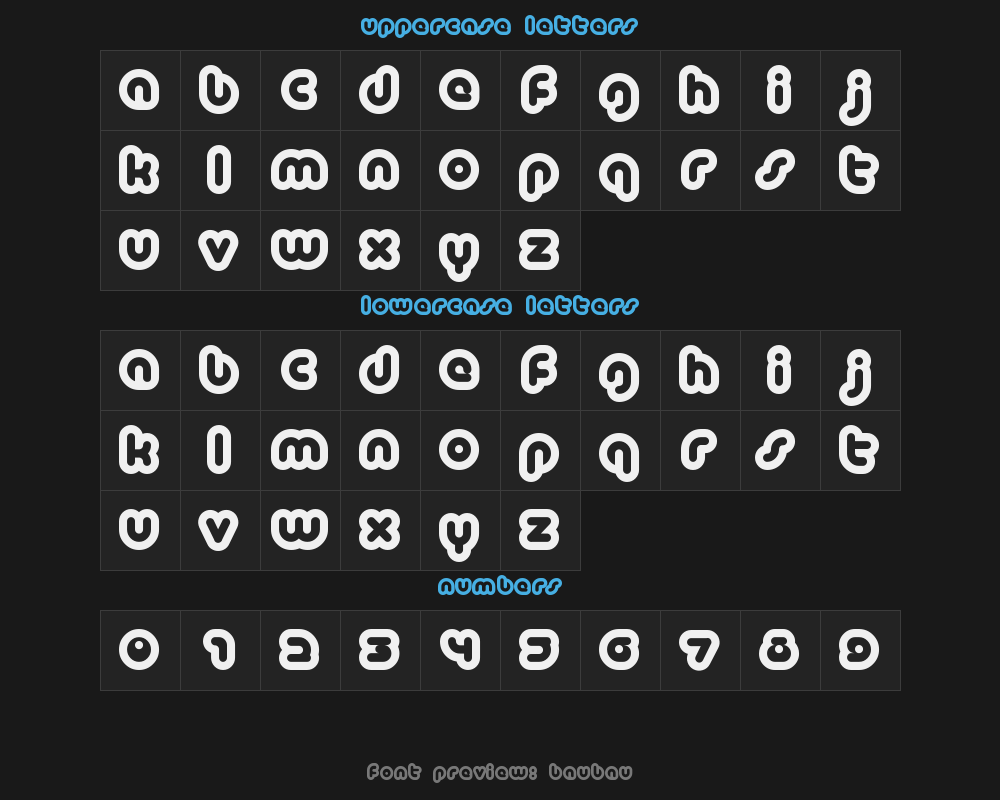Click the number 9 glyph
The image size is (1000, 800).
(x=860, y=651)
